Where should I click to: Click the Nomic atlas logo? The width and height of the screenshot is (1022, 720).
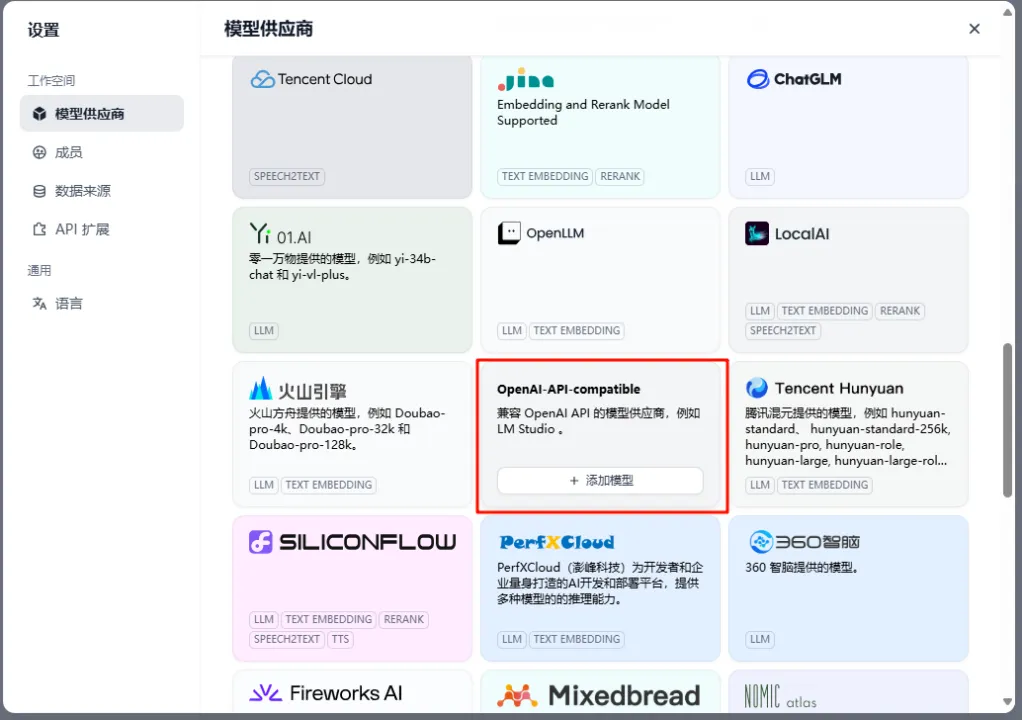[780, 697]
